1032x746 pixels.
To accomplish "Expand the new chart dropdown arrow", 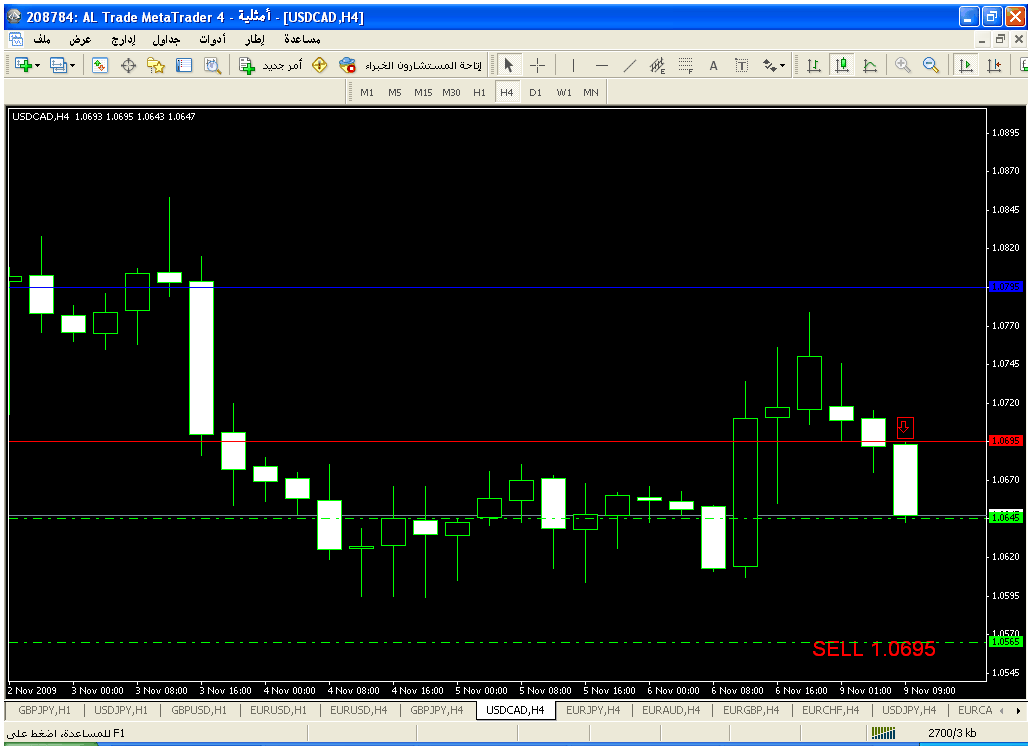I will pos(37,65).
